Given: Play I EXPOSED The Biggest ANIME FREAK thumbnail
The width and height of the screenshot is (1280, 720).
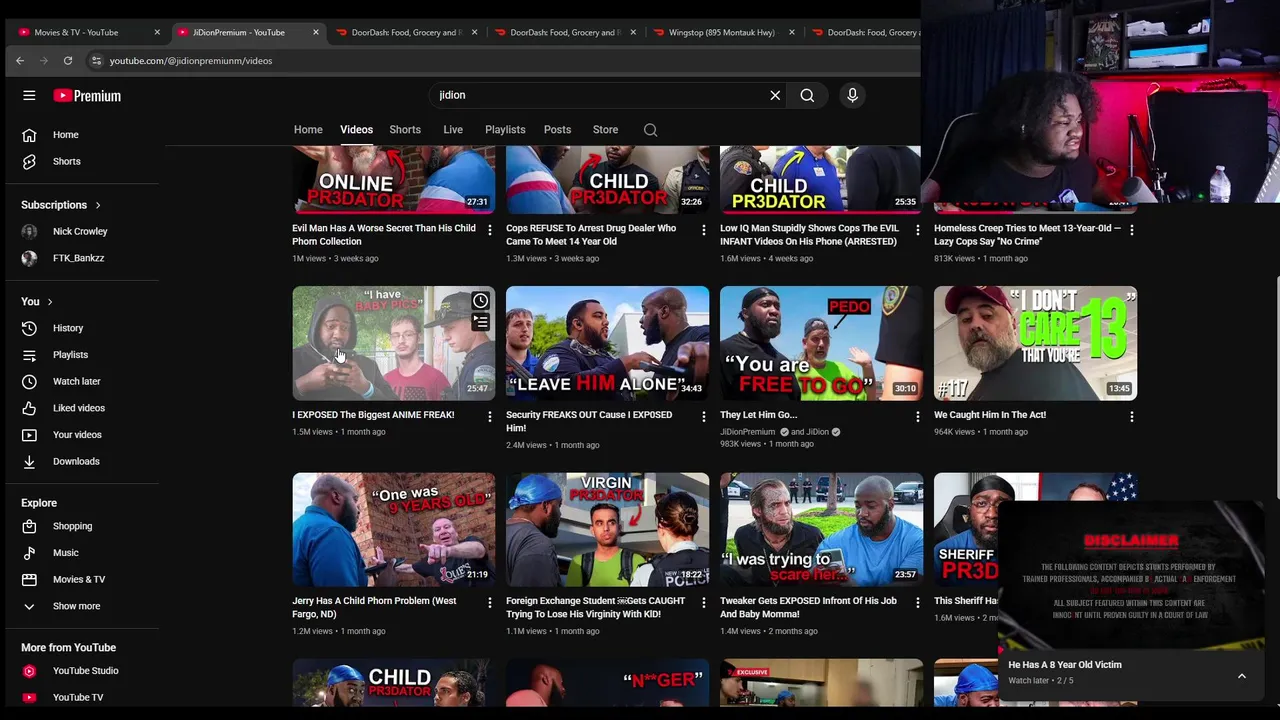Looking at the screenshot, I should [394, 343].
